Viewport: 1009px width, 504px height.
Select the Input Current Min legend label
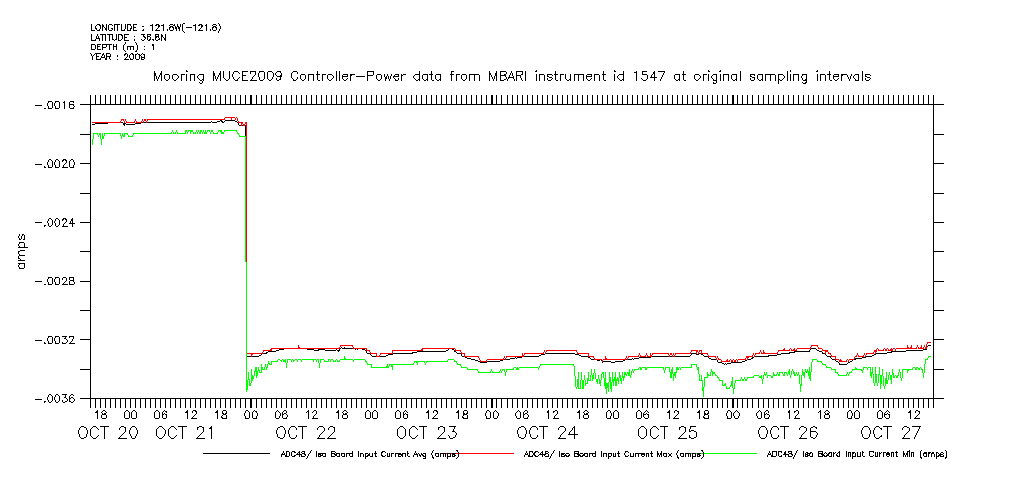pyautogui.click(x=856, y=454)
